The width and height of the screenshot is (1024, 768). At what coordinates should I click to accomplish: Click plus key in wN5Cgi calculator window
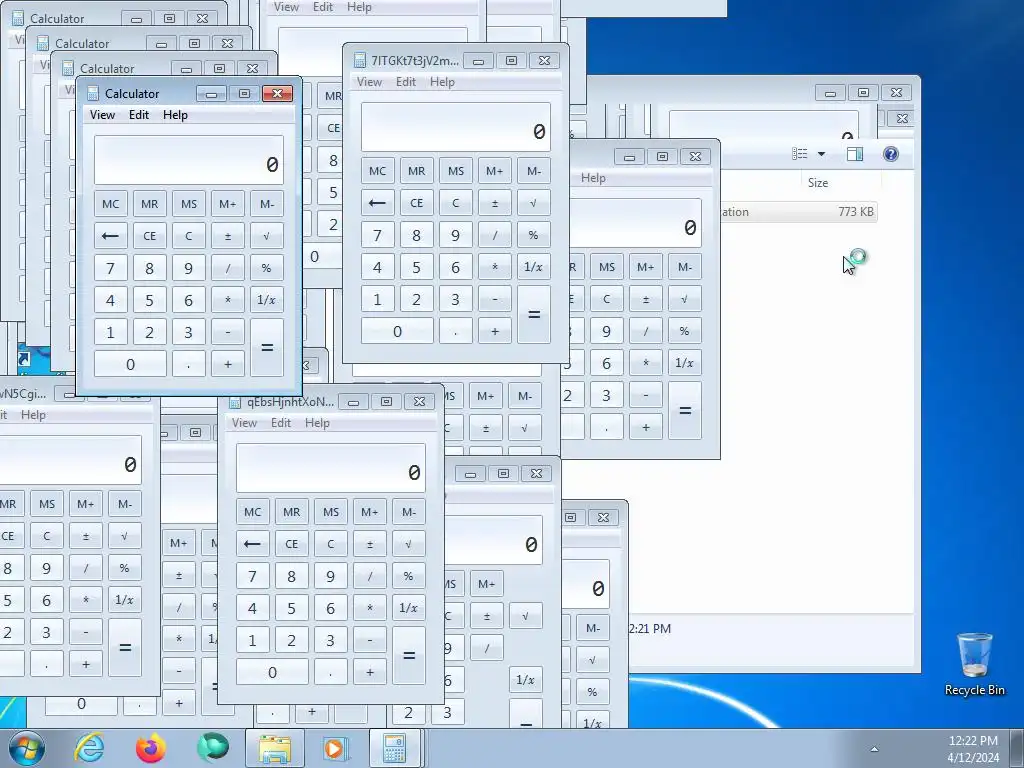pyautogui.click(x=86, y=664)
